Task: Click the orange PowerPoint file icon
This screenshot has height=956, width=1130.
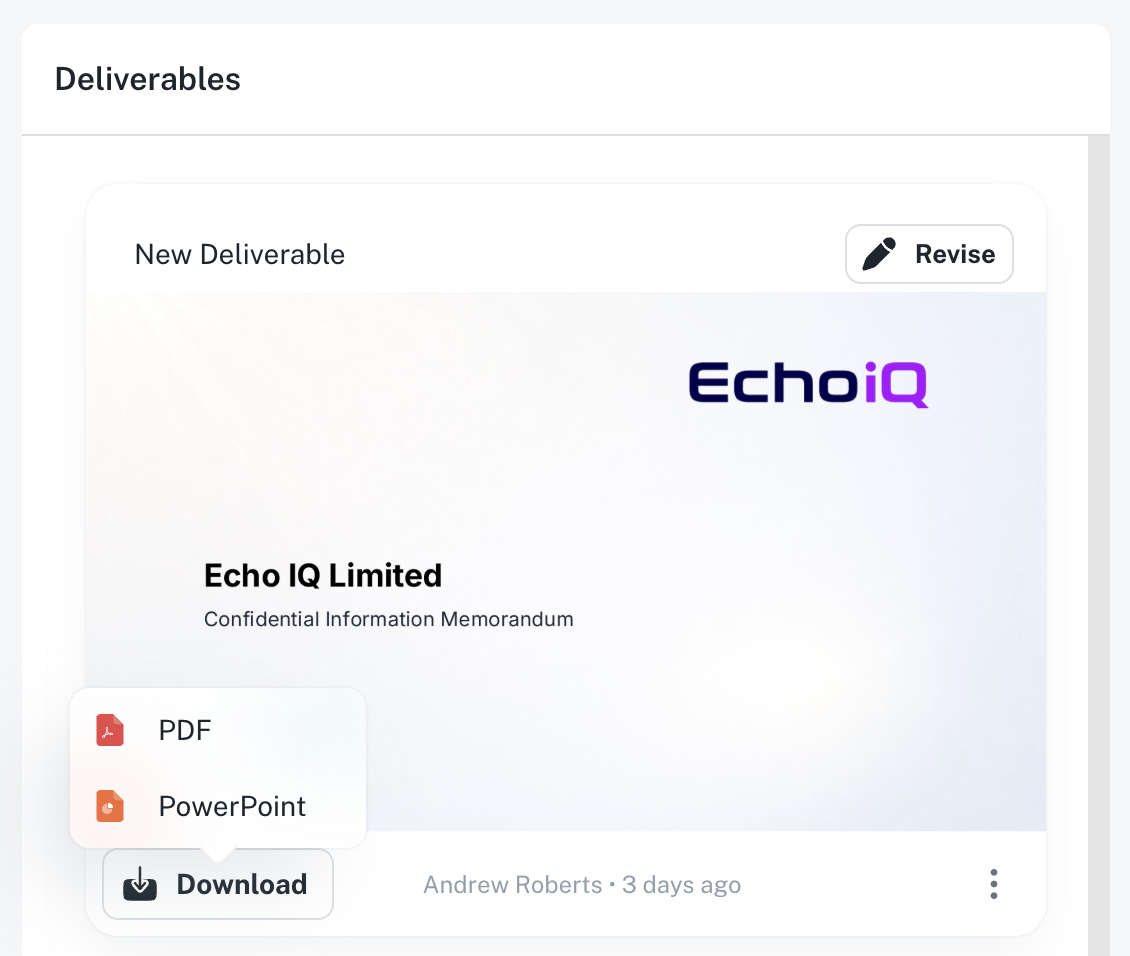Action: (x=109, y=806)
